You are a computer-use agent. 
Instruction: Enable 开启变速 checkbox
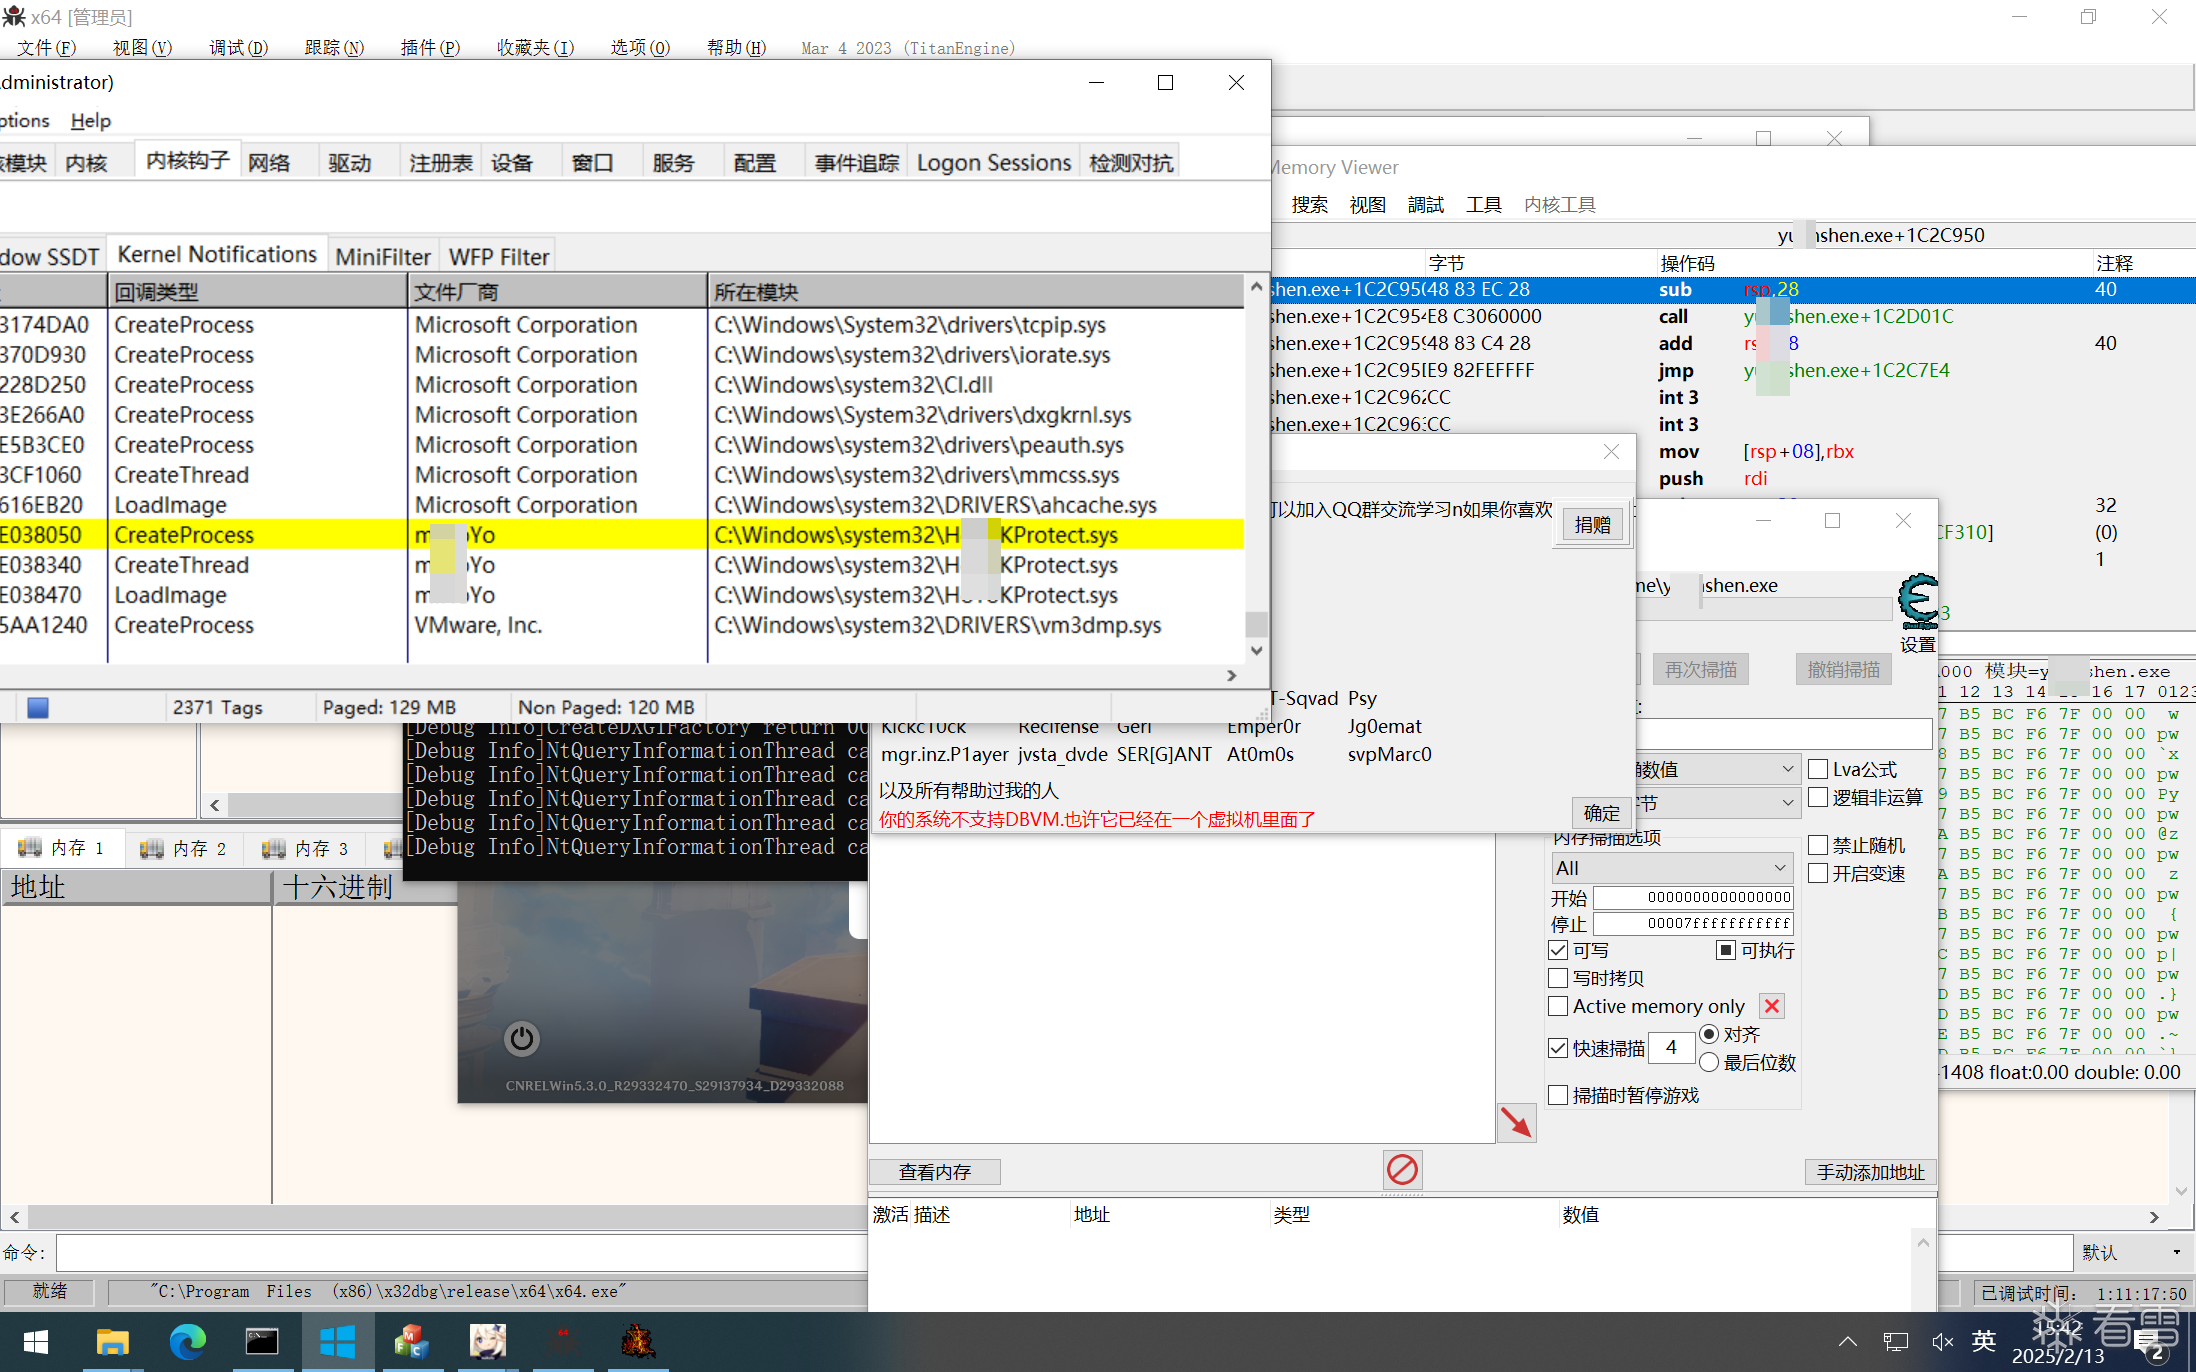tap(1818, 873)
